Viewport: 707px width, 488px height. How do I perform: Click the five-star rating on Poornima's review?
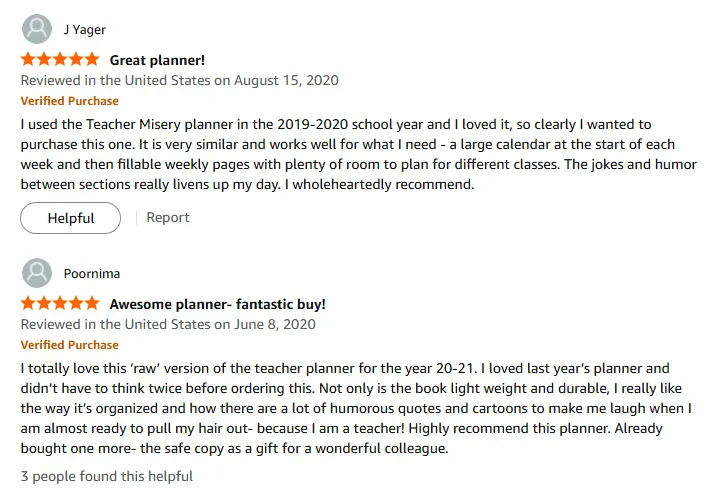point(59,303)
